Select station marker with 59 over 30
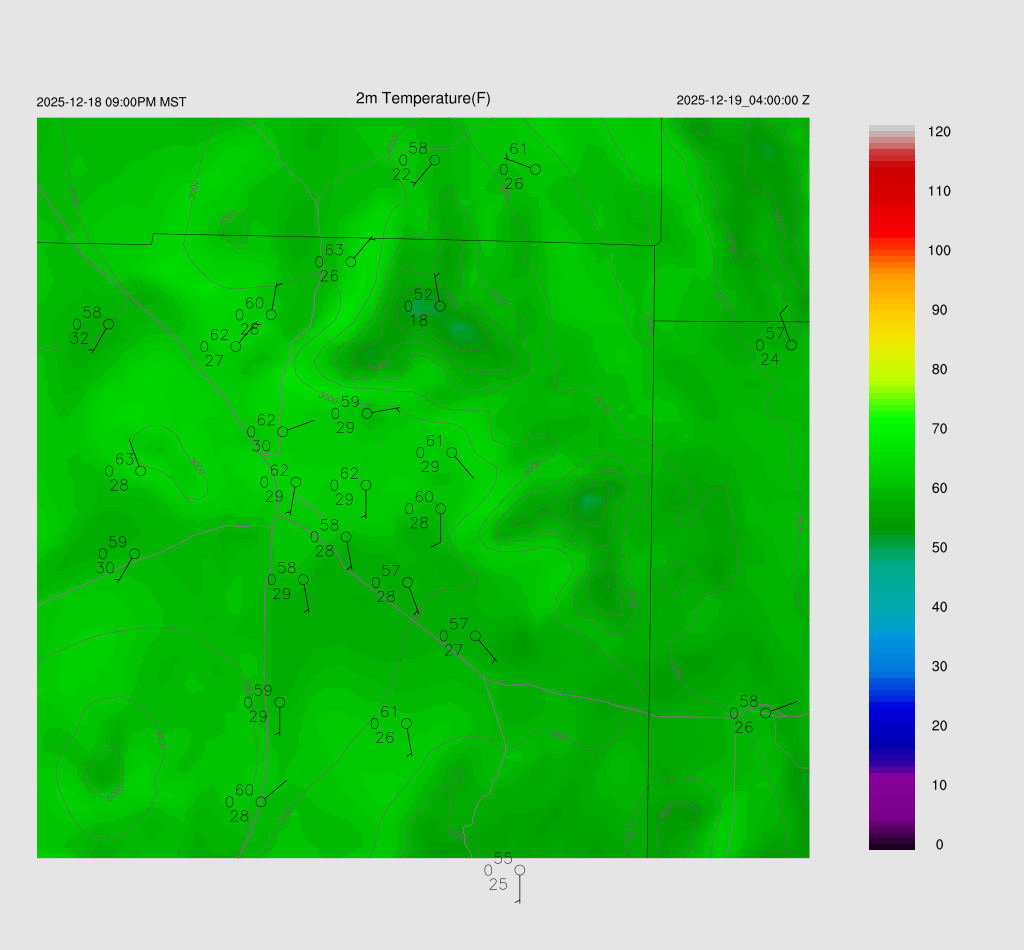Image resolution: width=1024 pixels, height=950 pixels. coord(134,554)
